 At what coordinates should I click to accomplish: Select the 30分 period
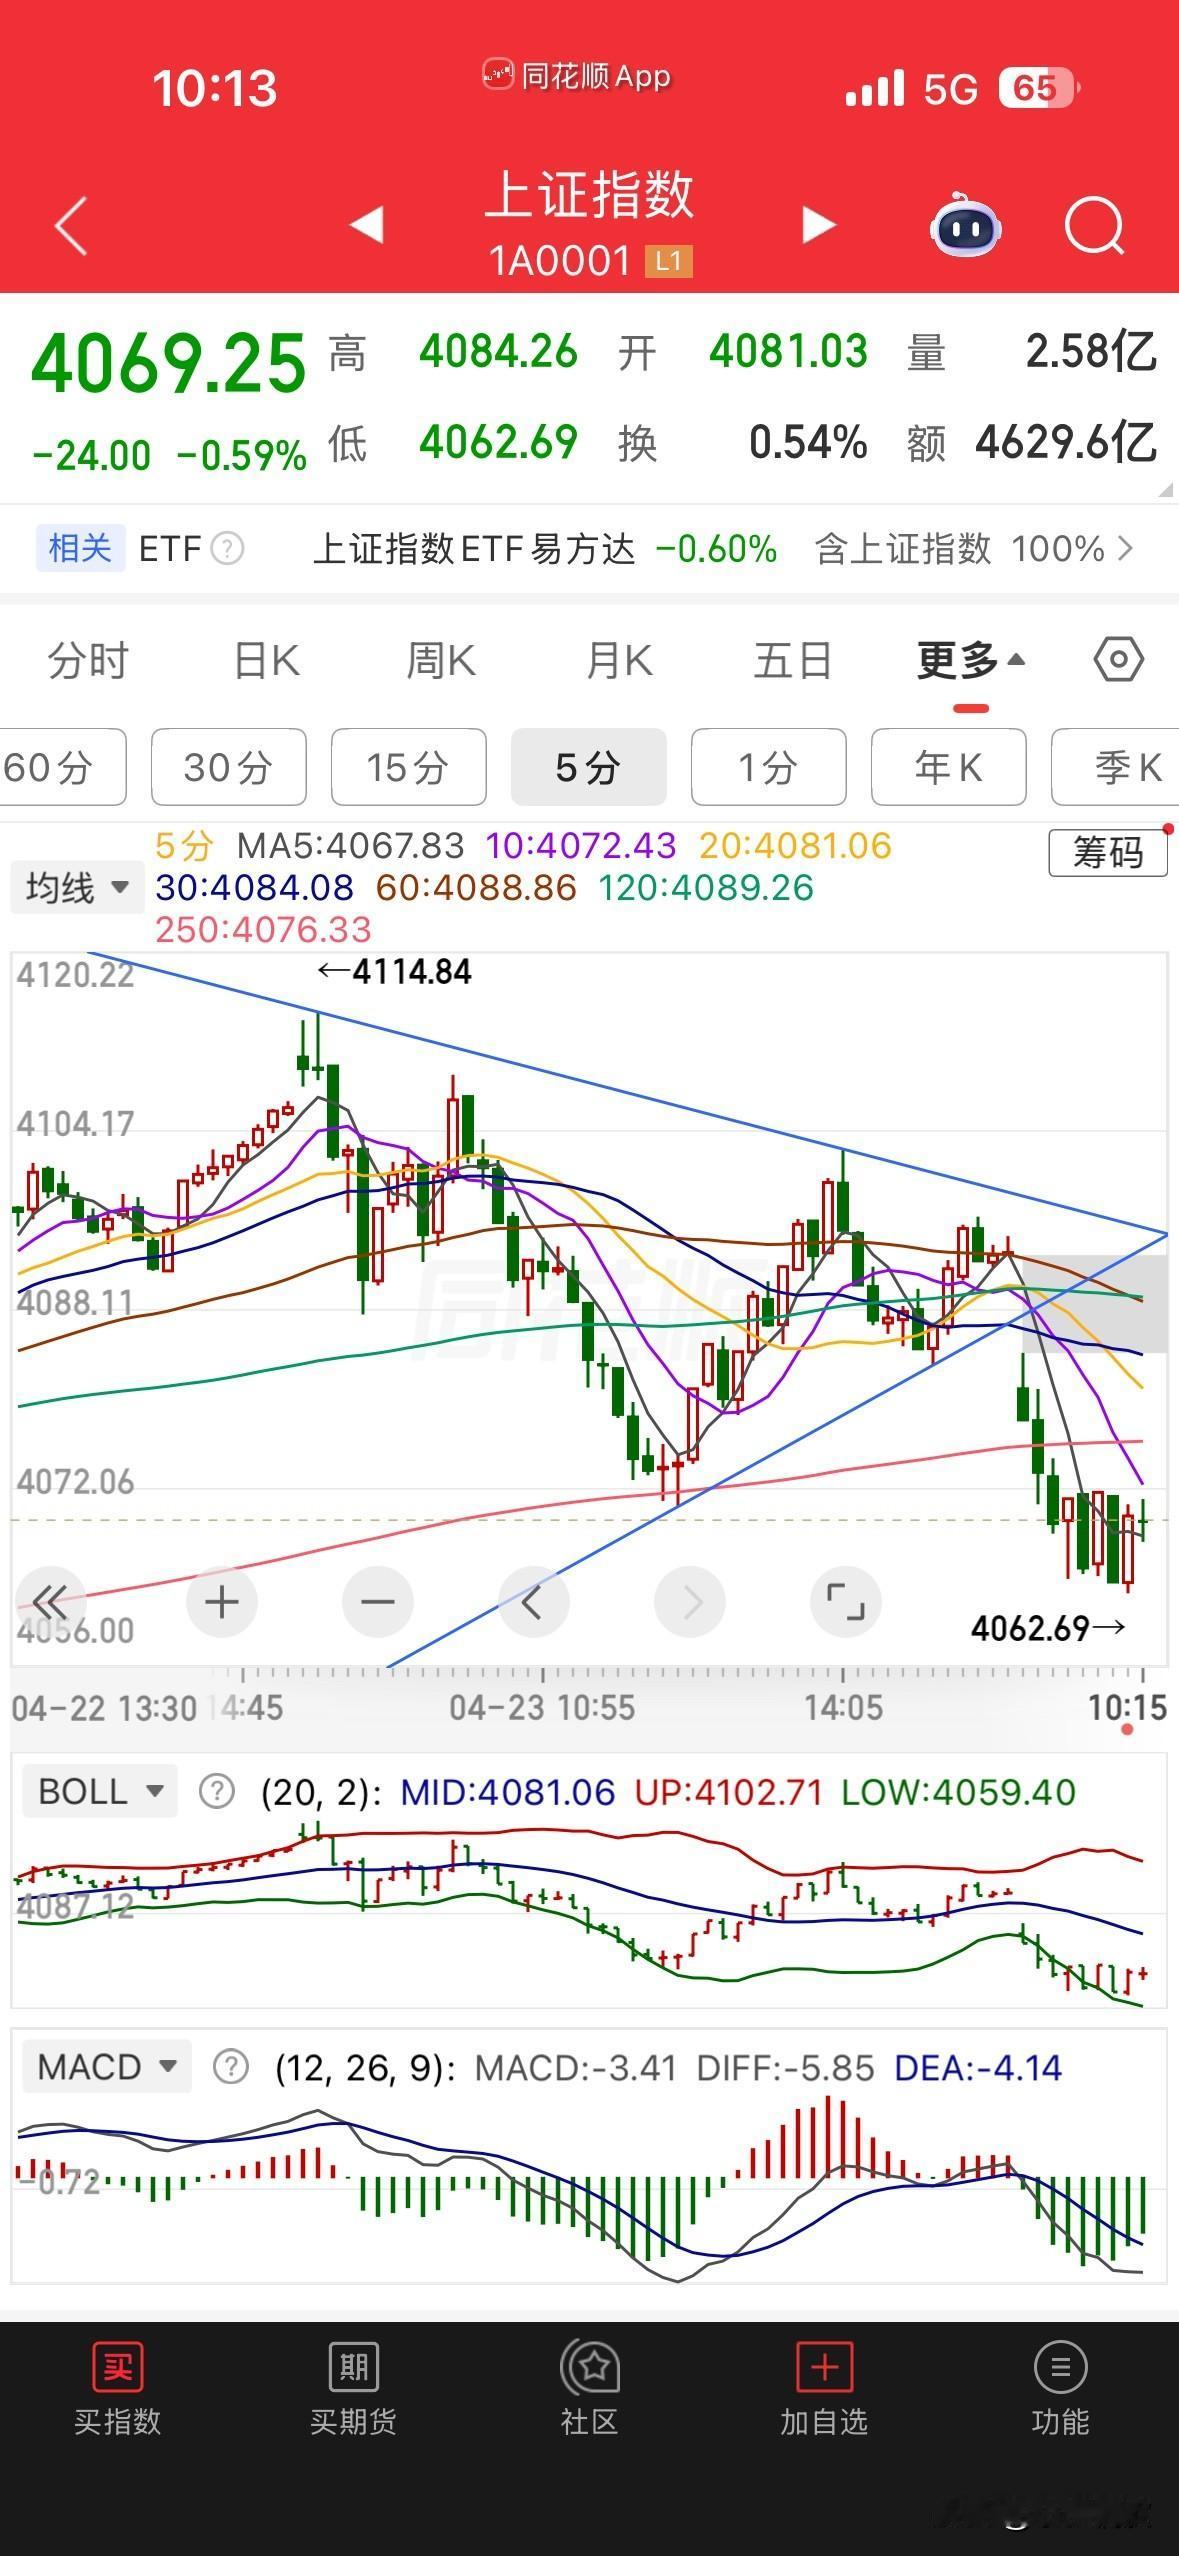[229, 767]
